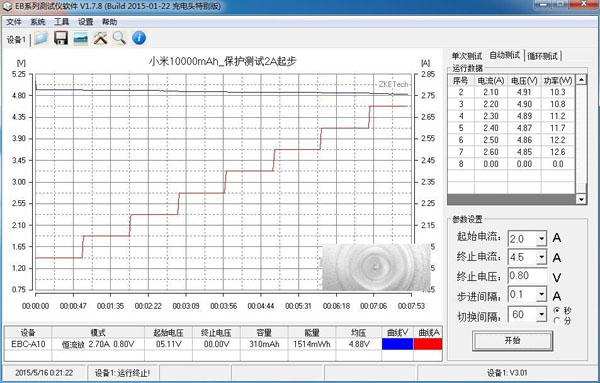Click the 00.00V ending voltage cell
The width and height of the screenshot is (600, 383).
coord(216,344)
